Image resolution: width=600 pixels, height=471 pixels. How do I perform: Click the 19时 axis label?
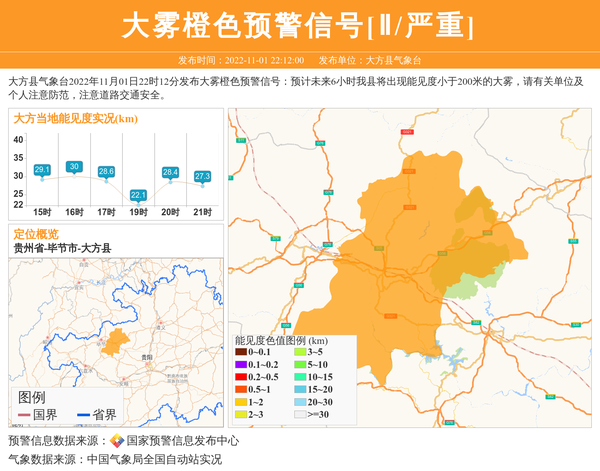click(138, 212)
